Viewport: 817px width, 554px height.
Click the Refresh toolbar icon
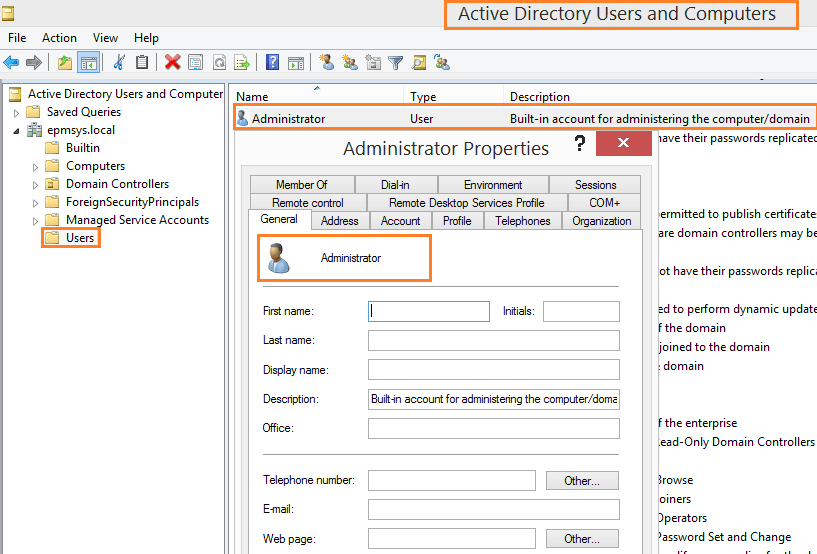pyautogui.click(x=219, y=63)
